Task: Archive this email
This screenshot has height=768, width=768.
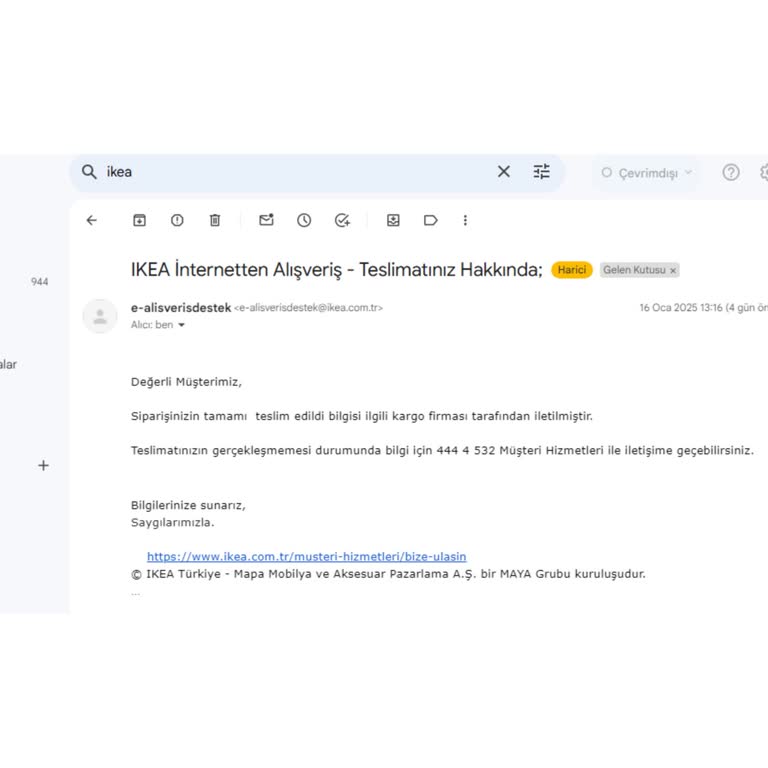Action: point(140,220)
